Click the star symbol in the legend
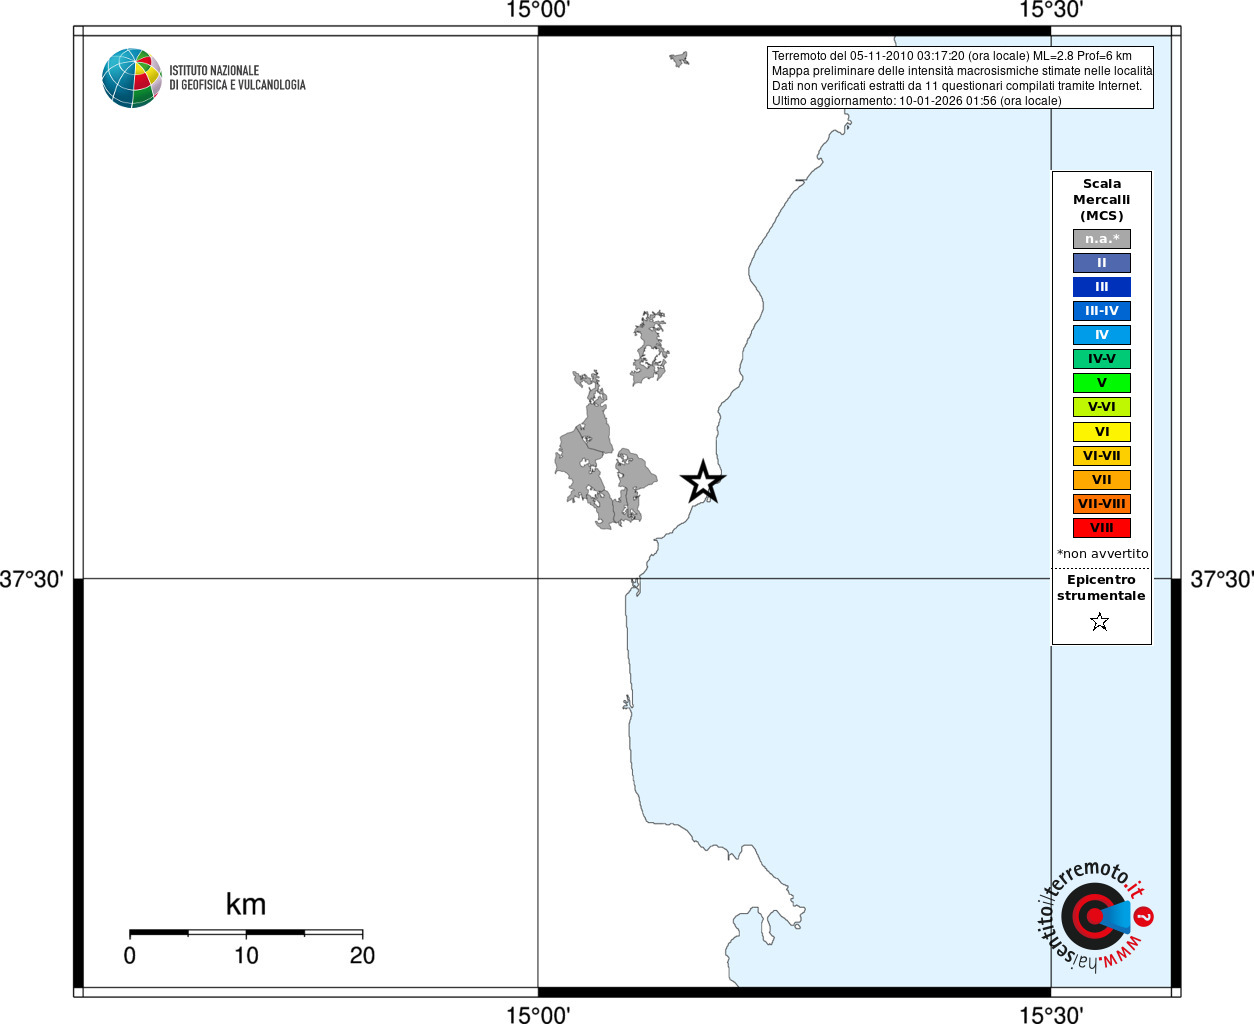Viewport: 1254px width, 1024px height. click(1100, 622)
